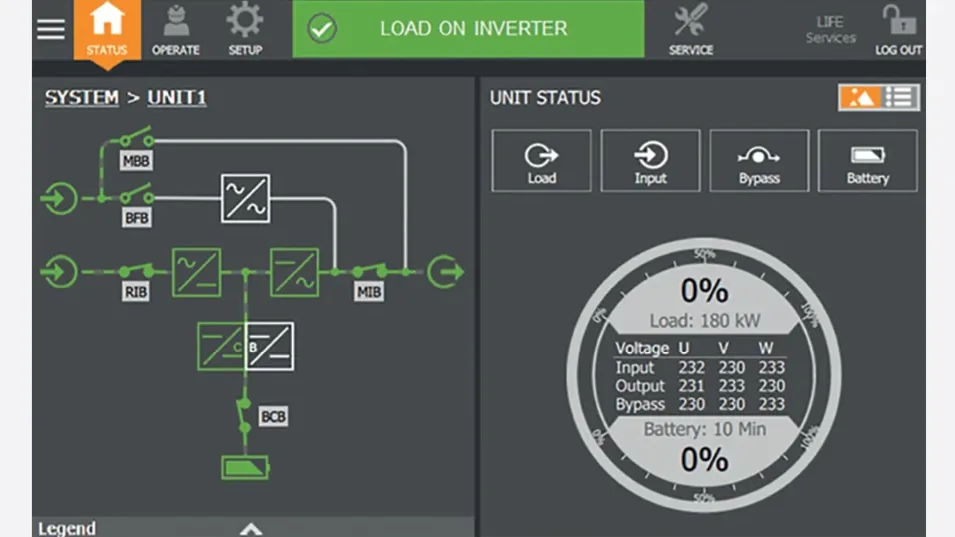
Task: Click the 'Battery: 10 Min' reading
Action: coord(705,429)
